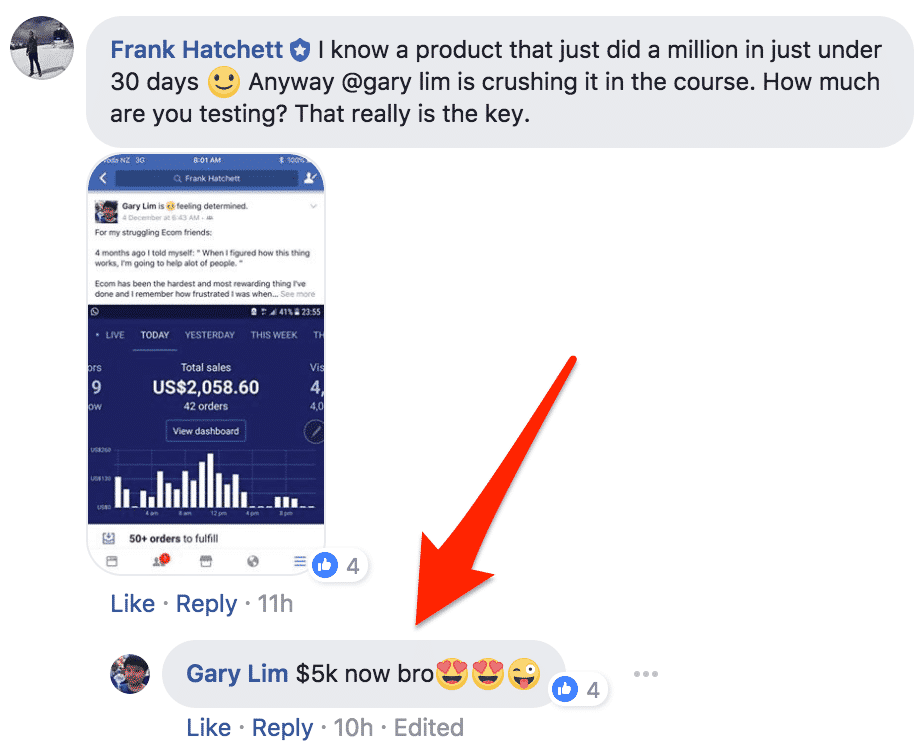922x744 pixels.
Task: Click the 10h timestamp on the reply
Action: point(353,728)
